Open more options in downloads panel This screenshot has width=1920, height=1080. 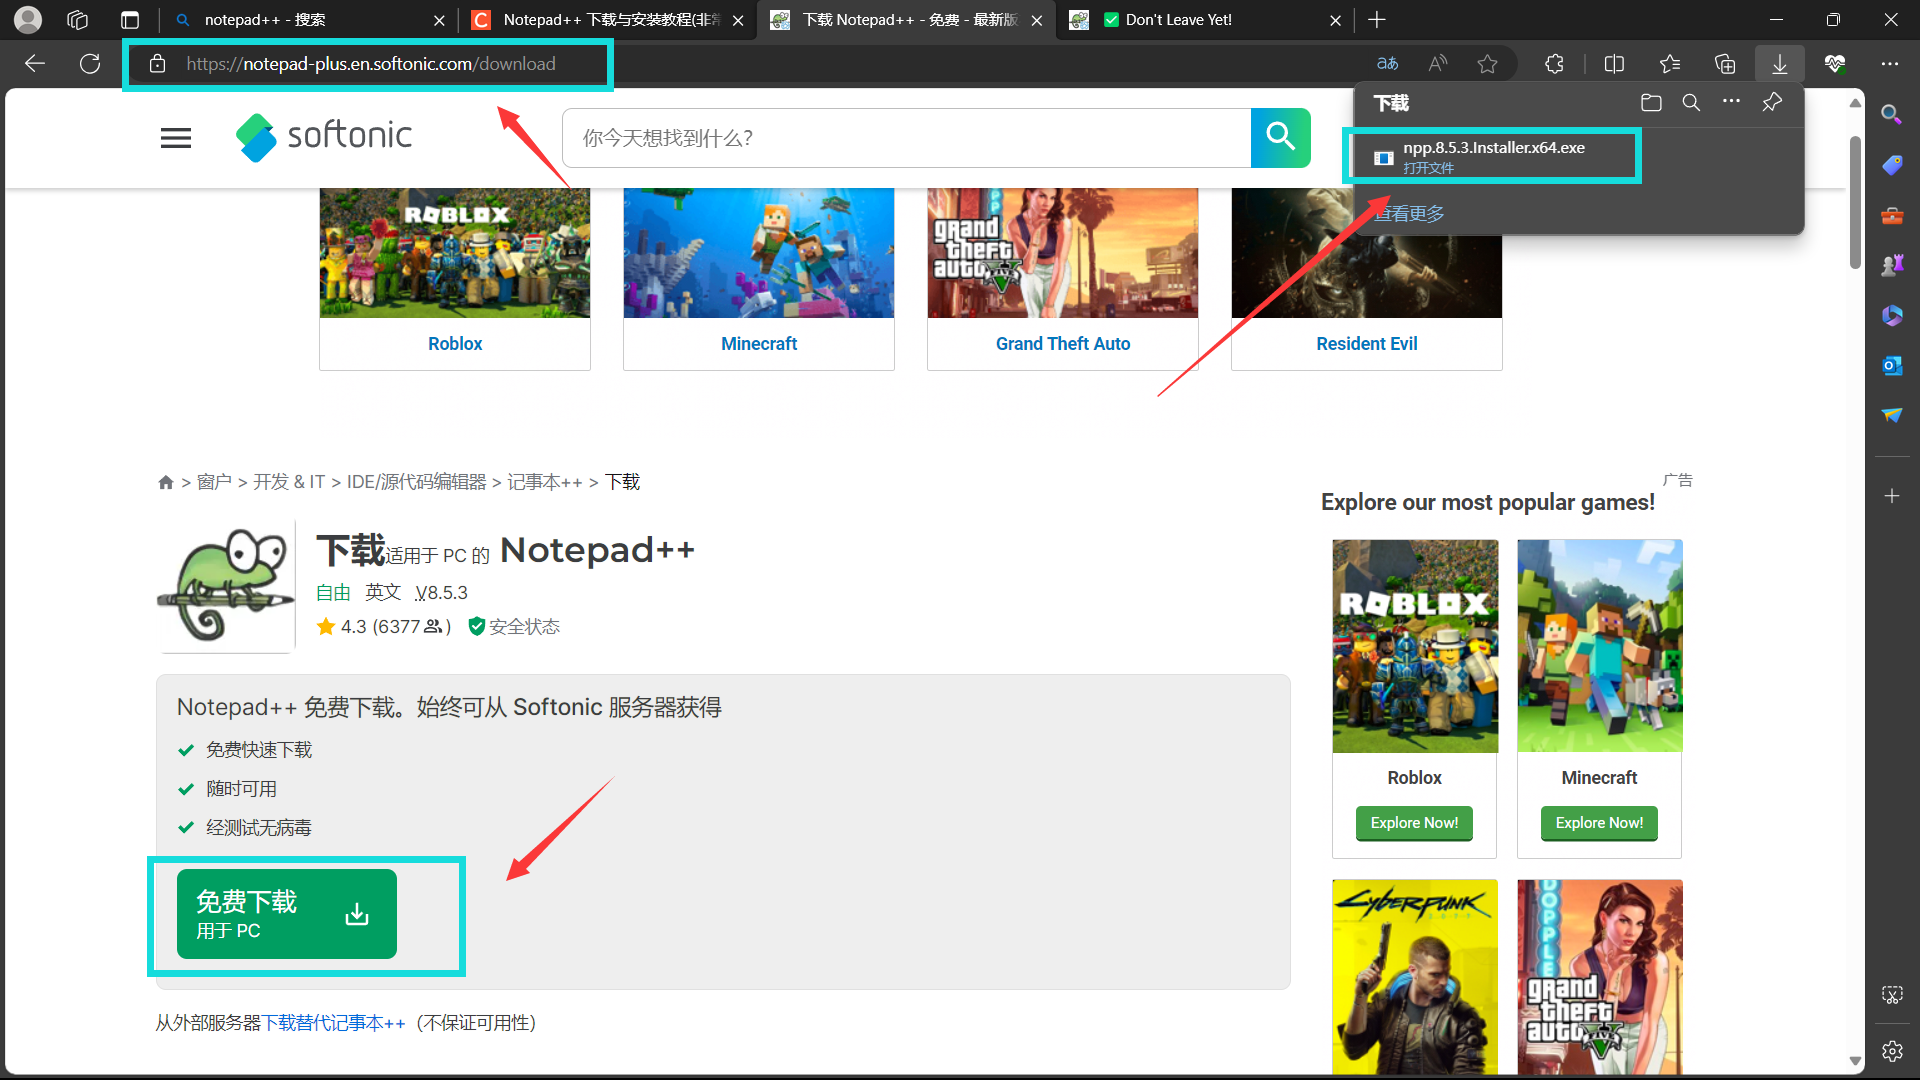coord(1731,102)
